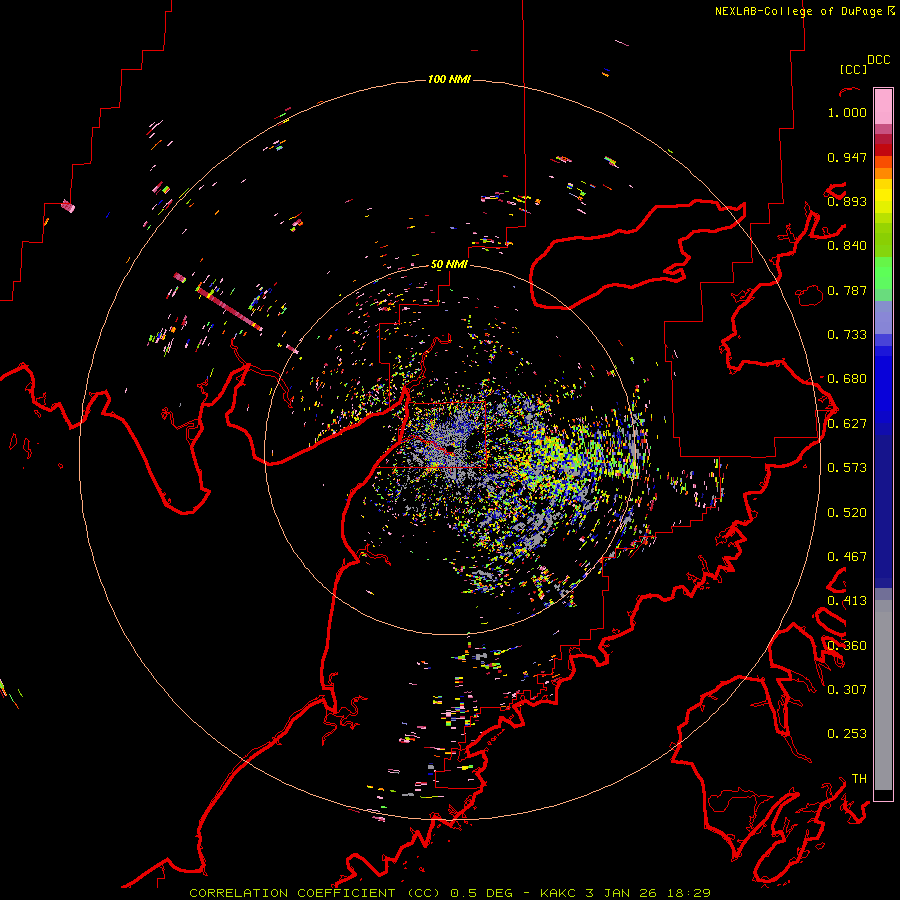Click the 0.520 legend value
The image size is (900, 900).
pos(847,513)
